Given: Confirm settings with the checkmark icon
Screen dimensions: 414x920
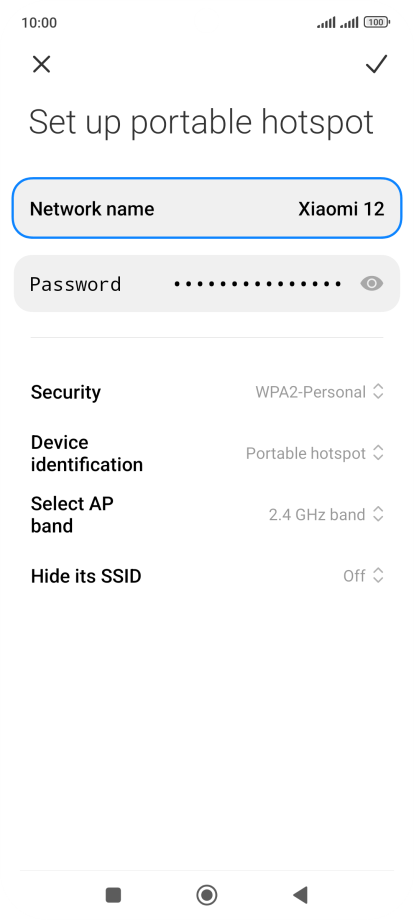Looking at the screenshot, I should pyautogui.click(x=376, y=64).
